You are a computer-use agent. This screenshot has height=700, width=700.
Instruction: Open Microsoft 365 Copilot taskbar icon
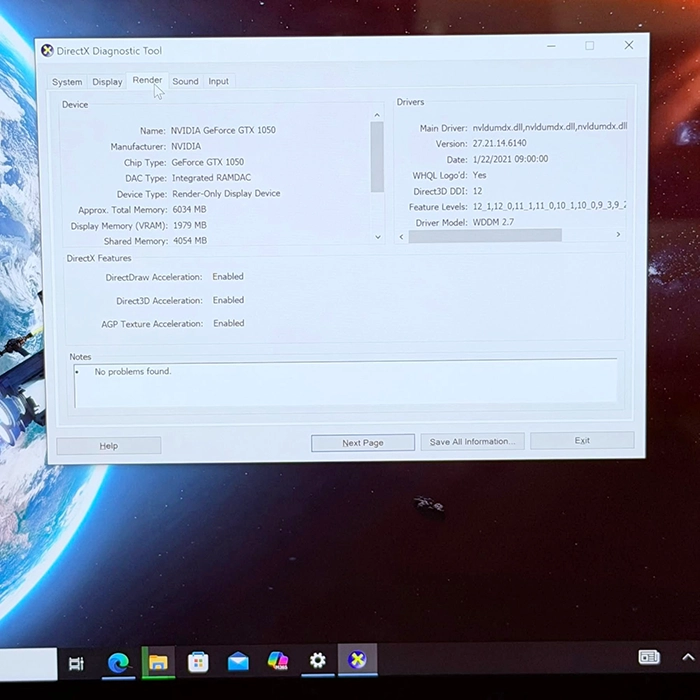[278, 661]
